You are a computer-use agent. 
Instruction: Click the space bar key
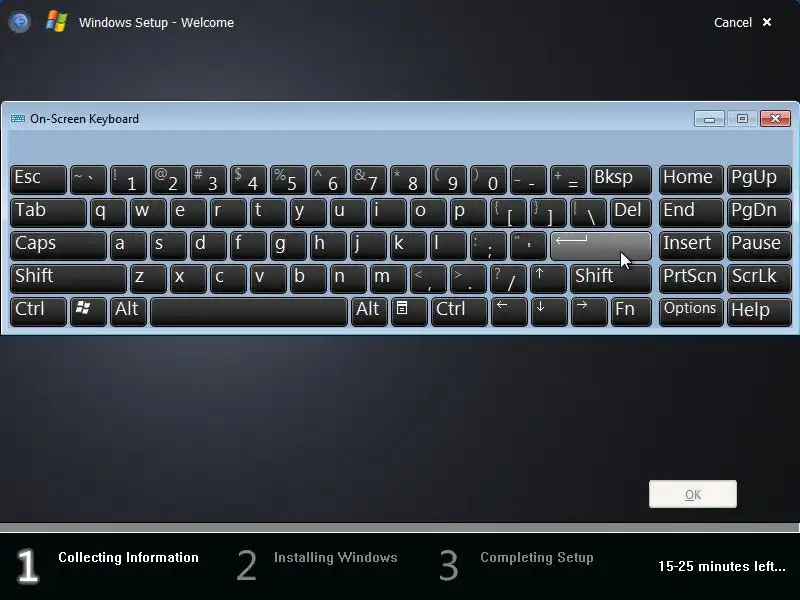(248, 312)
